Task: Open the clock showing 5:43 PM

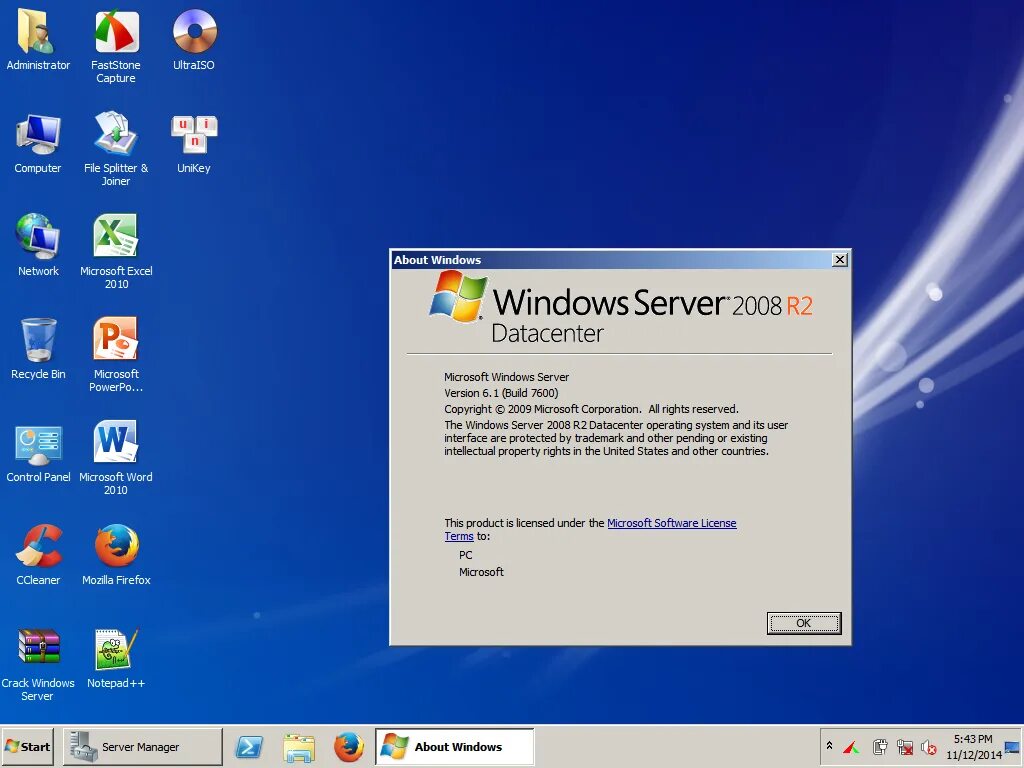Action: (x=973, y=746)
